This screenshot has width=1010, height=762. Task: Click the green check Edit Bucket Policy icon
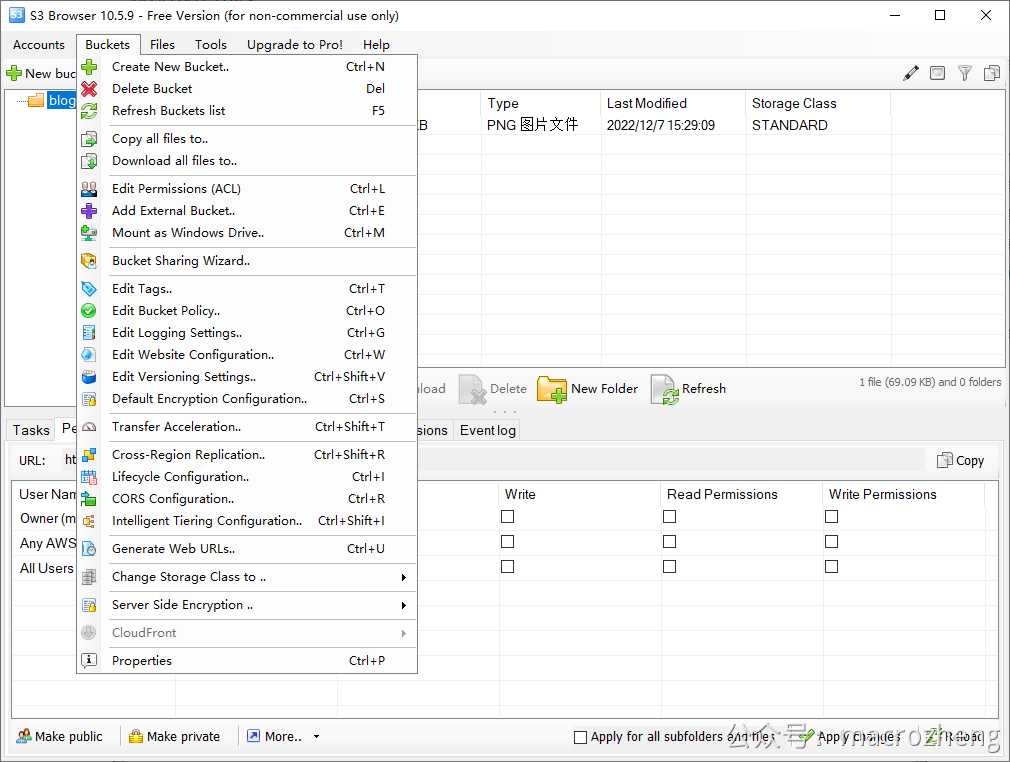point(89,310)
